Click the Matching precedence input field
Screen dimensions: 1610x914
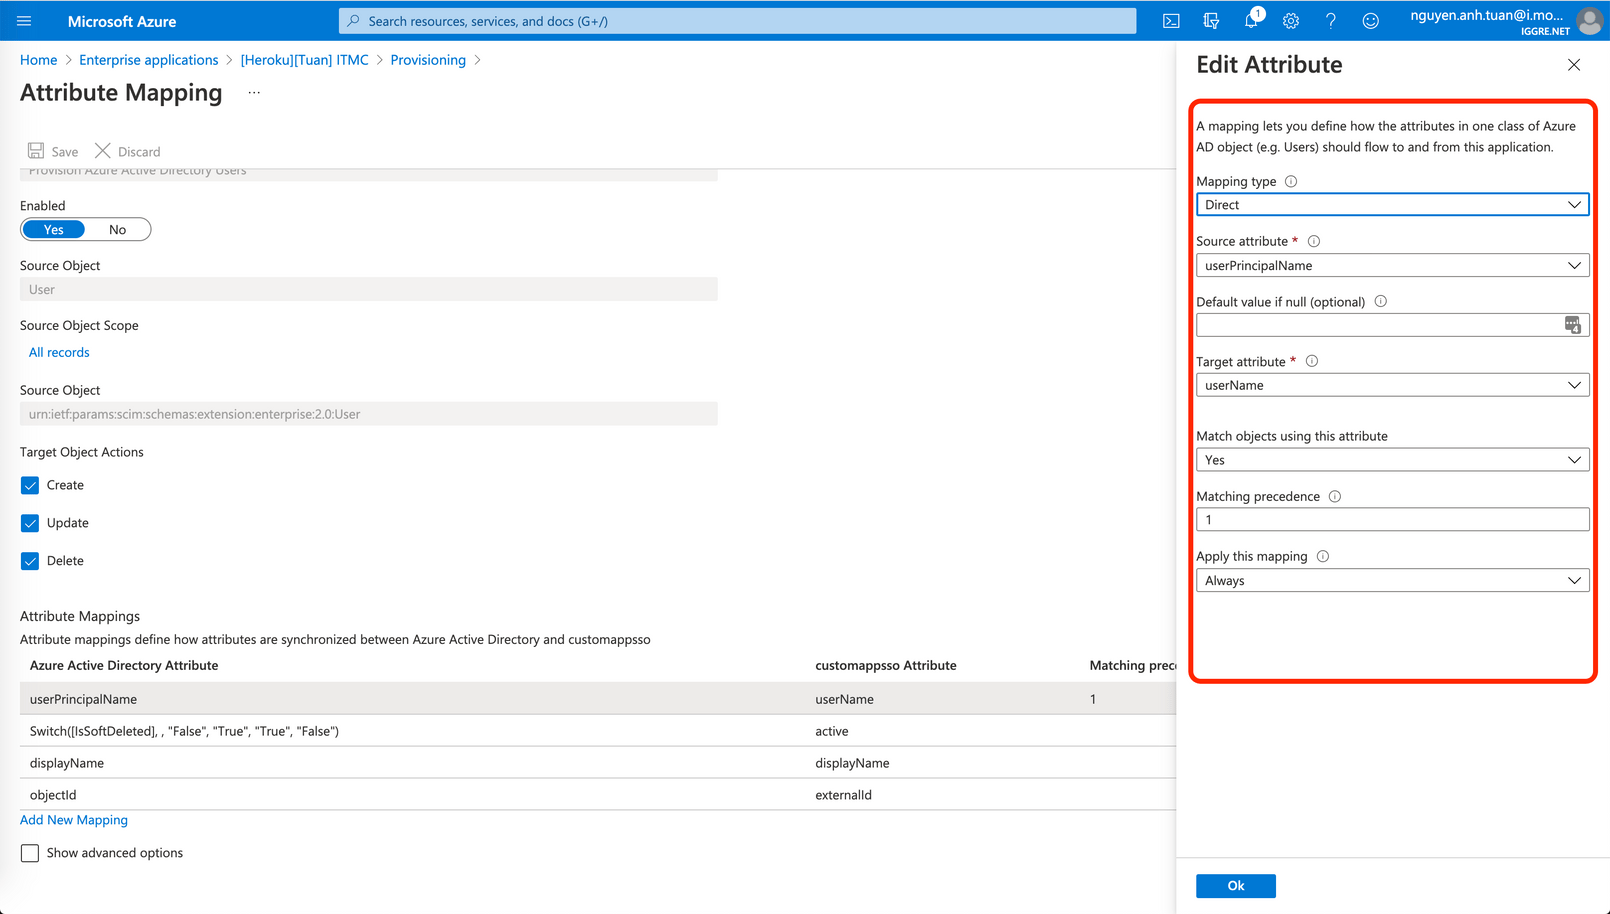pyautogui.click(x=1392, y=520)
